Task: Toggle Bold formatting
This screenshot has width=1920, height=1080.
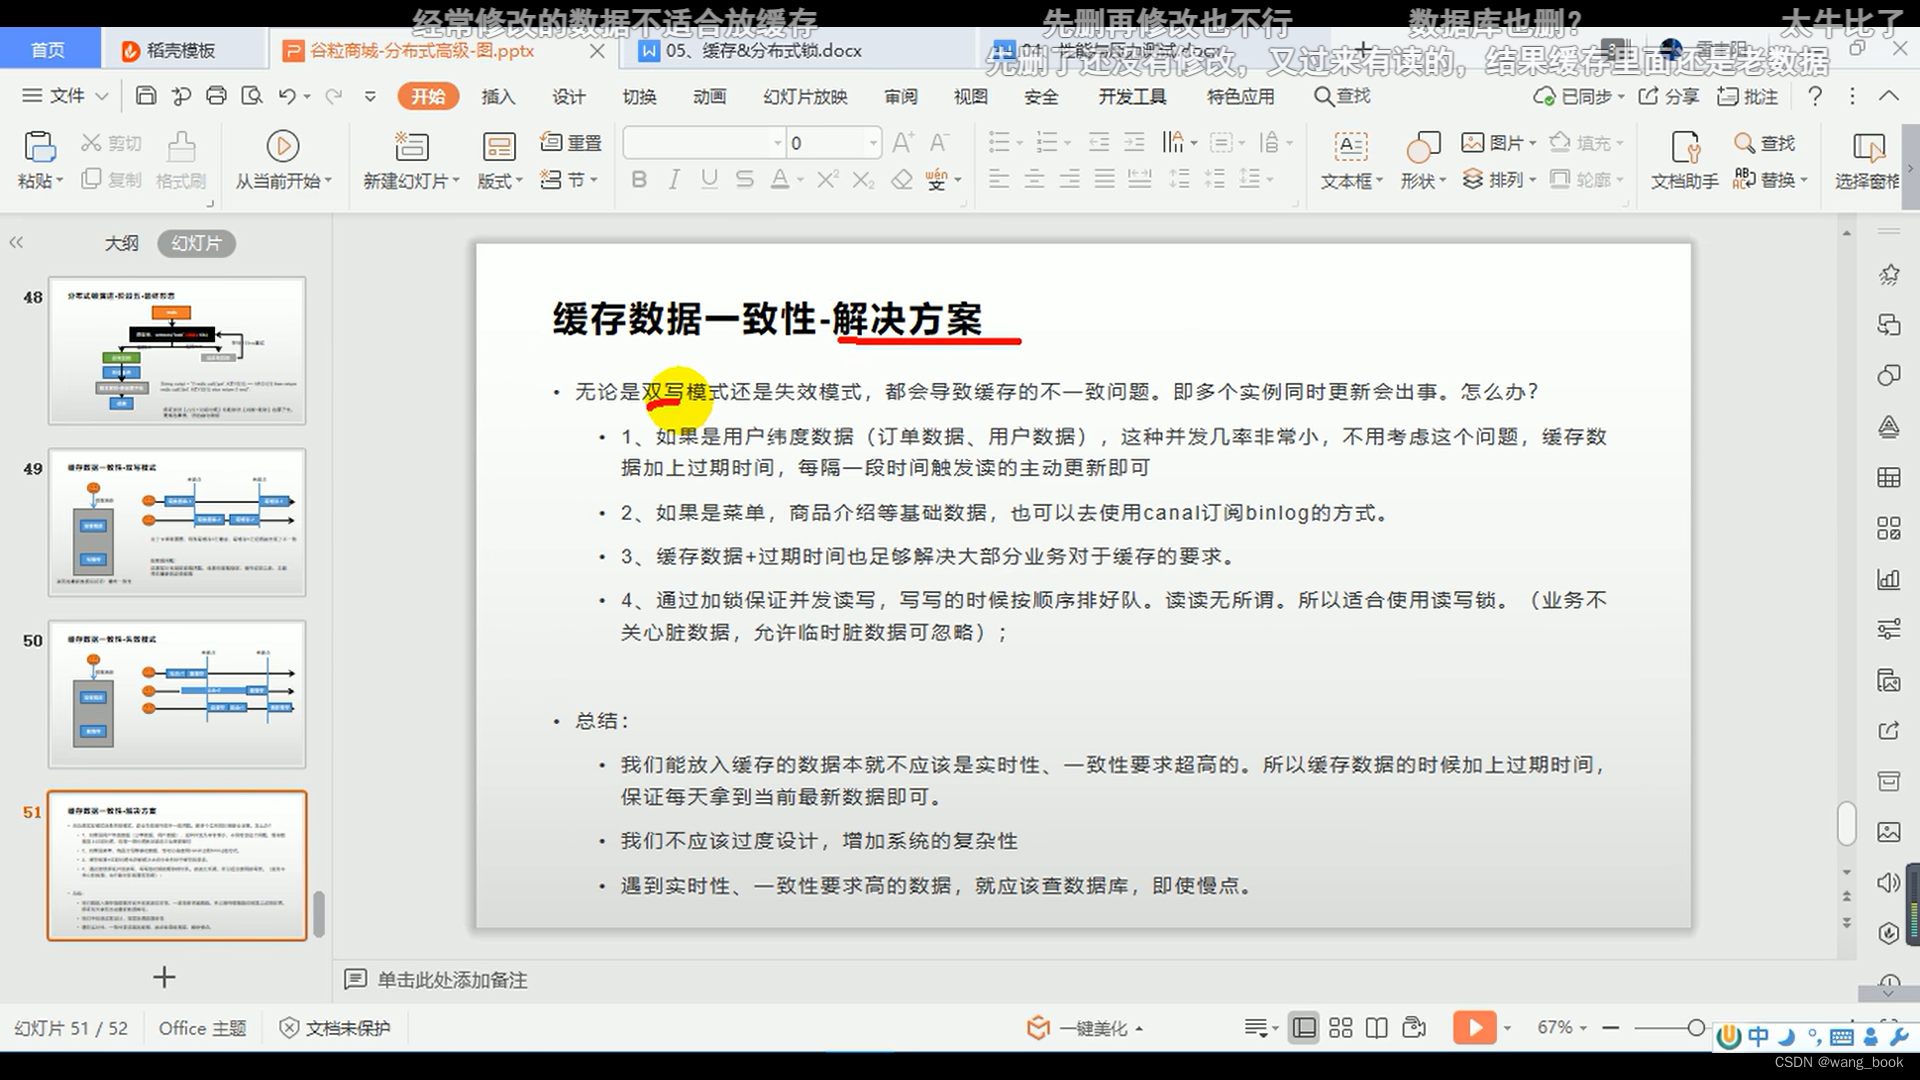Action: pos(639,180)
